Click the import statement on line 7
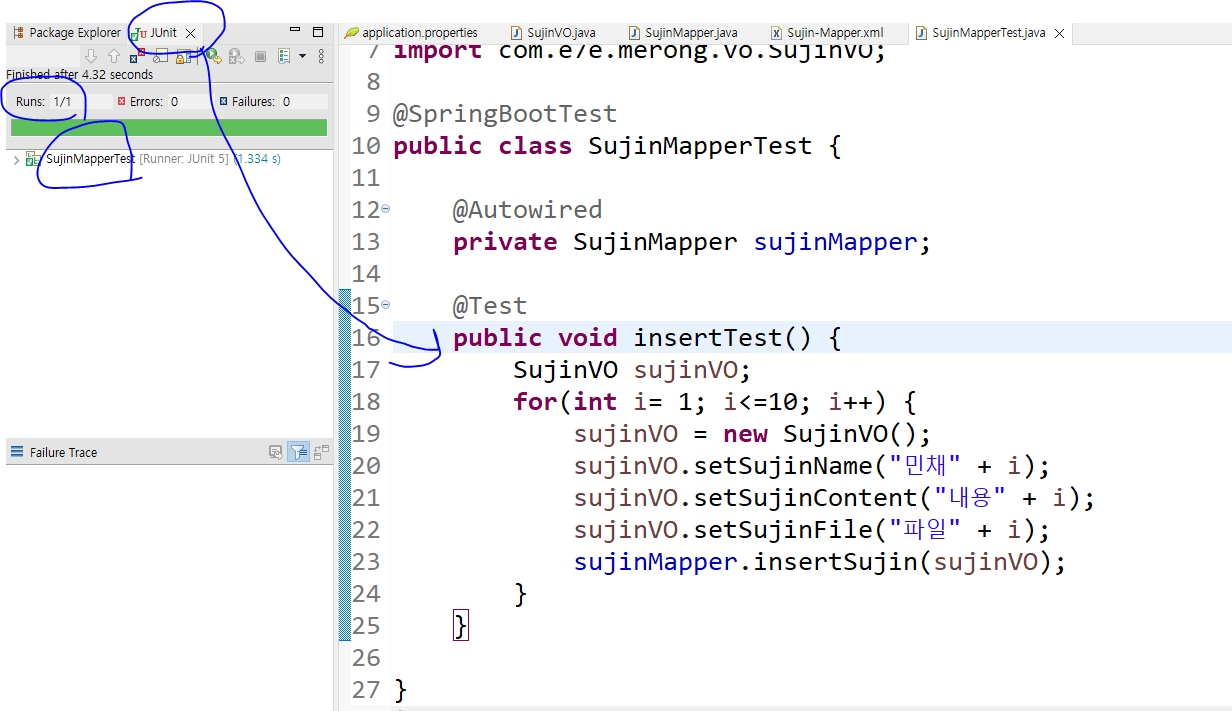This screenshot has height=711, width=1232. [x=640, y=50]
